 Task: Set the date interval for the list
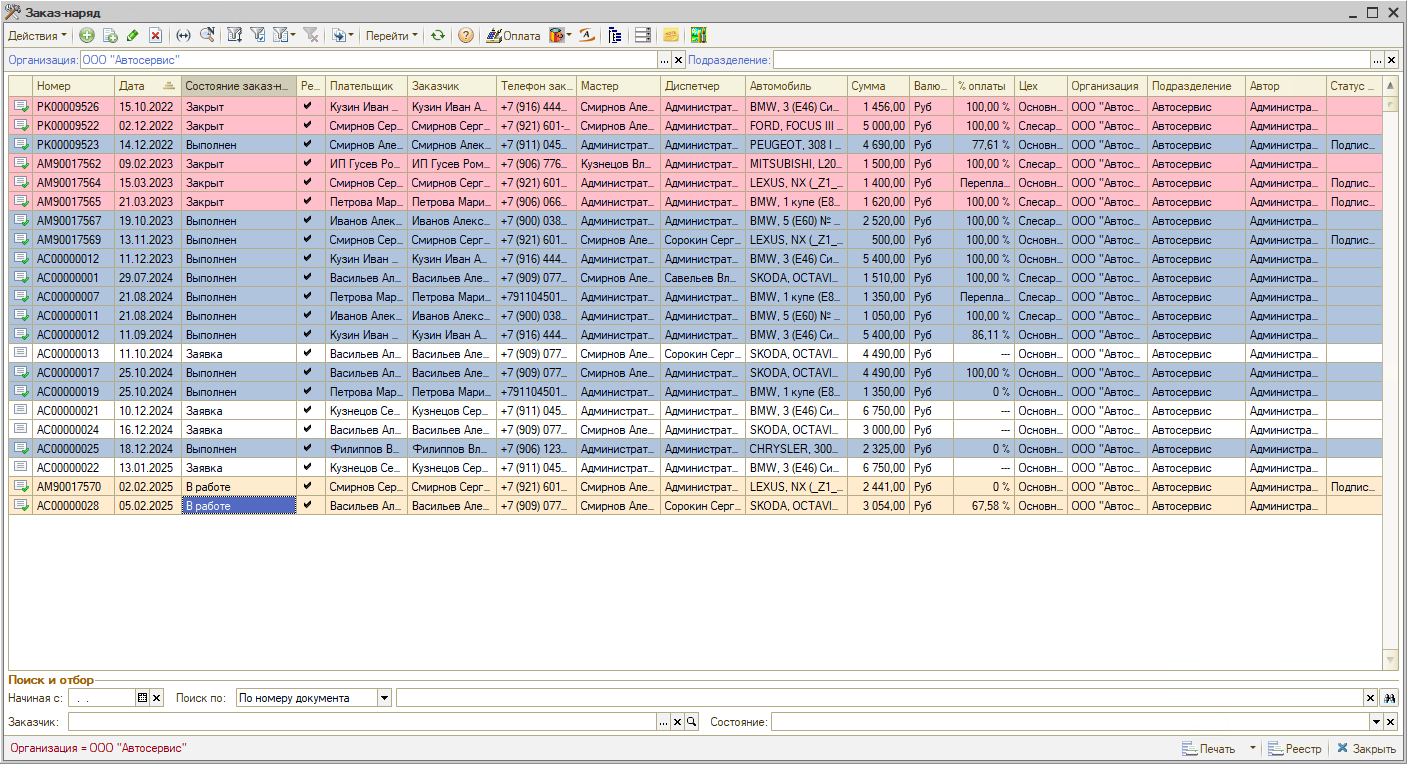[x=183, y=35]
